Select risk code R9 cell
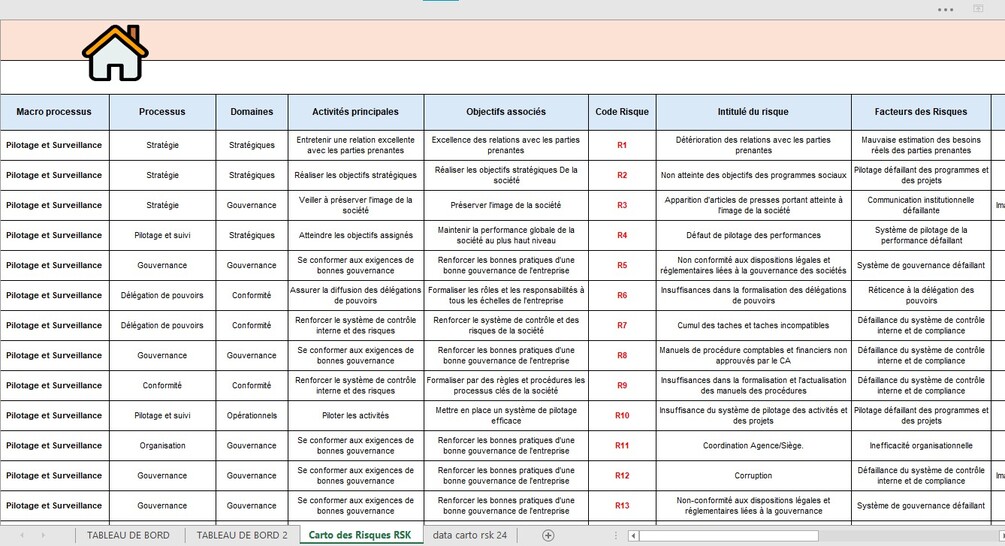 click(622, 385)
